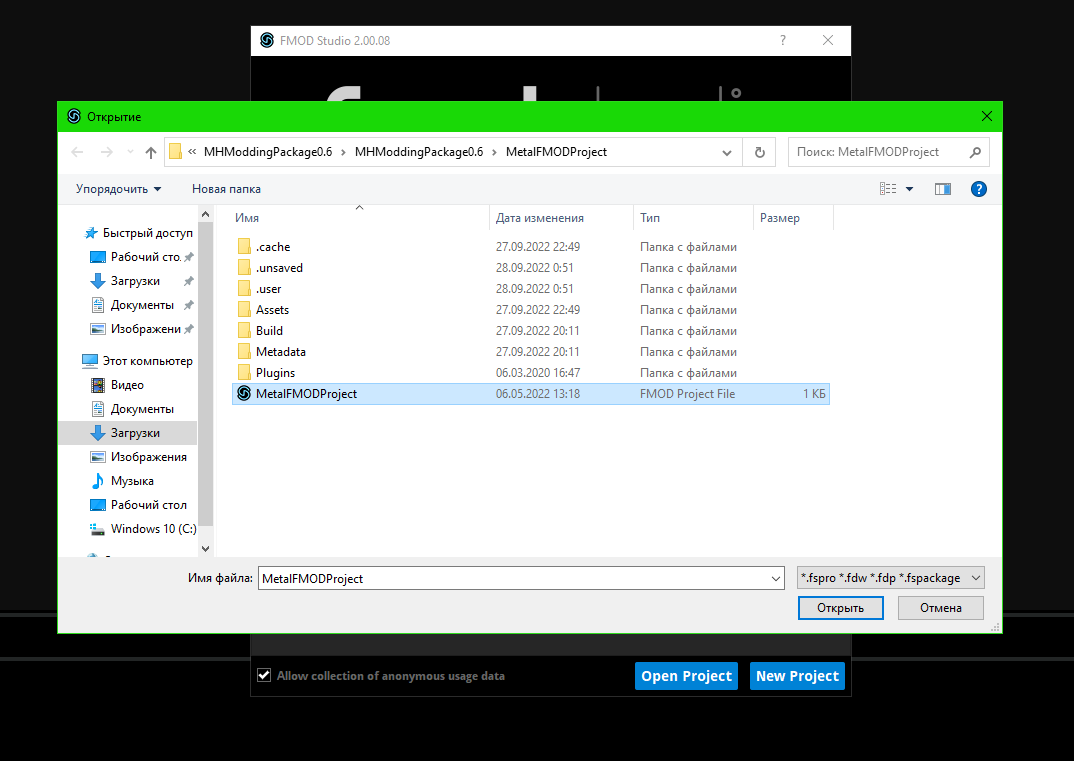The height and width of the screenshot is (761, 1074).
Task: Click 1 КБ size cell
Action: click(814, 394)
